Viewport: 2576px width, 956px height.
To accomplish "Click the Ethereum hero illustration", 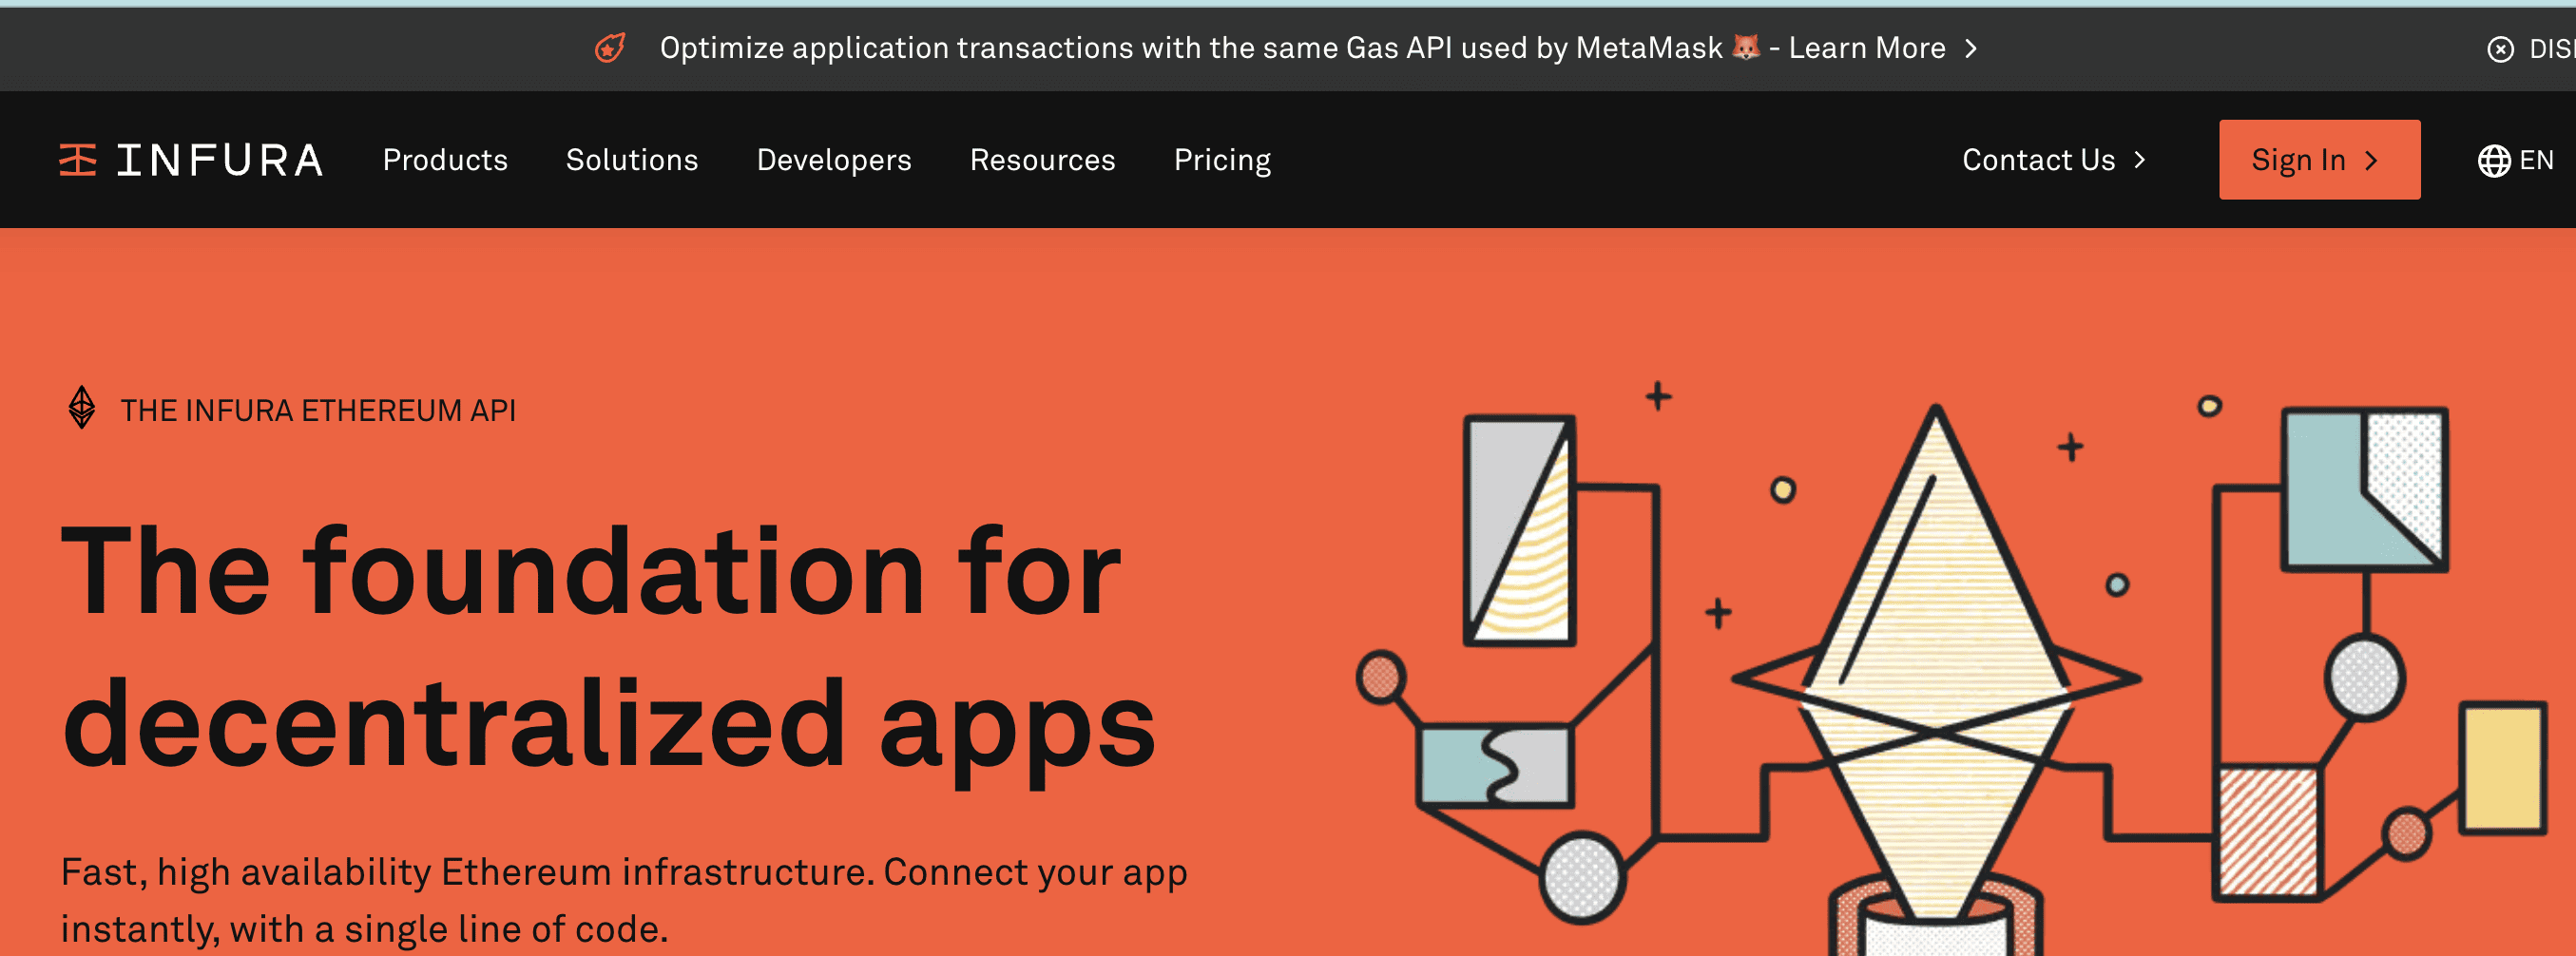I will tap(1950, 668).
